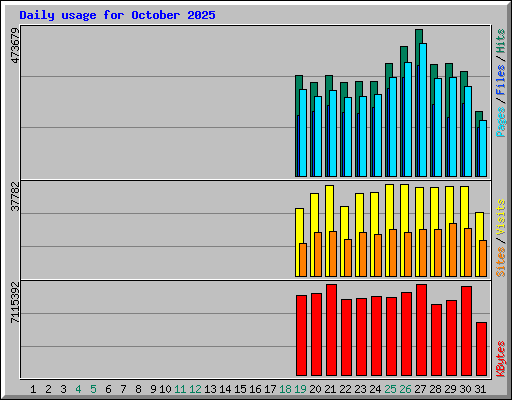Click the cyan files bar for day 27
Image resolution: width=512 pixels, height=400 pixels.
pyautogui.click(x=423, y=110)
